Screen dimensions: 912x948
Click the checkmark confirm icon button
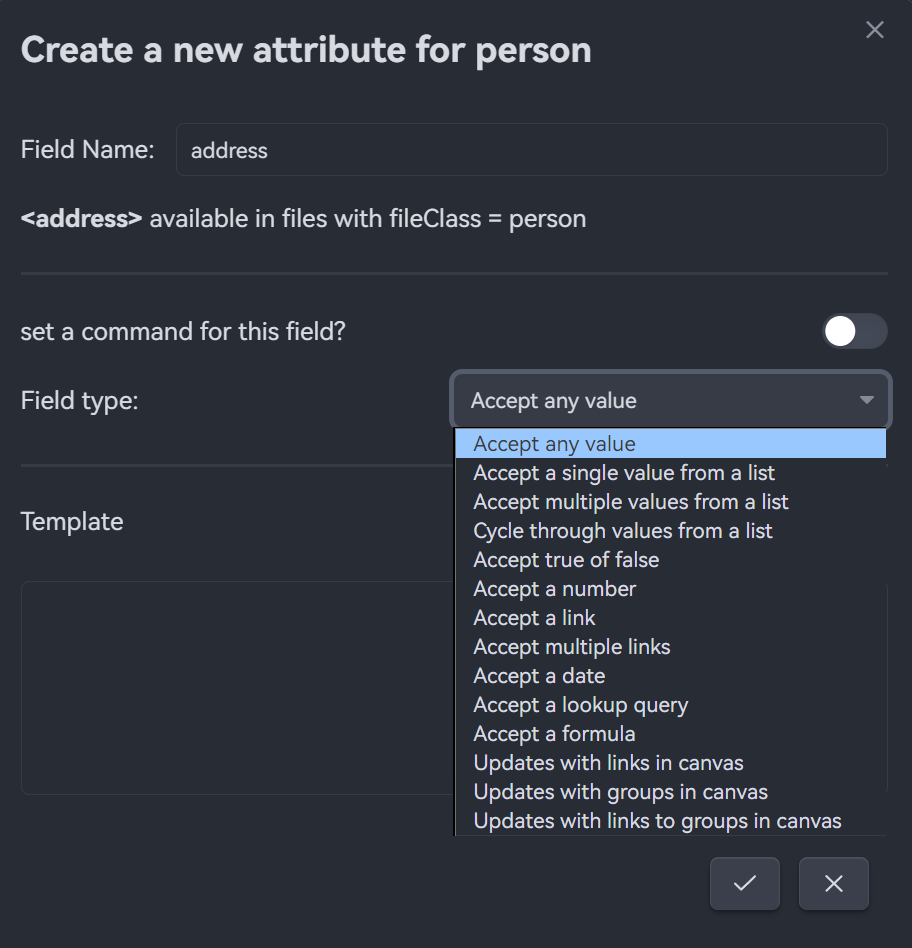point(744,884)
